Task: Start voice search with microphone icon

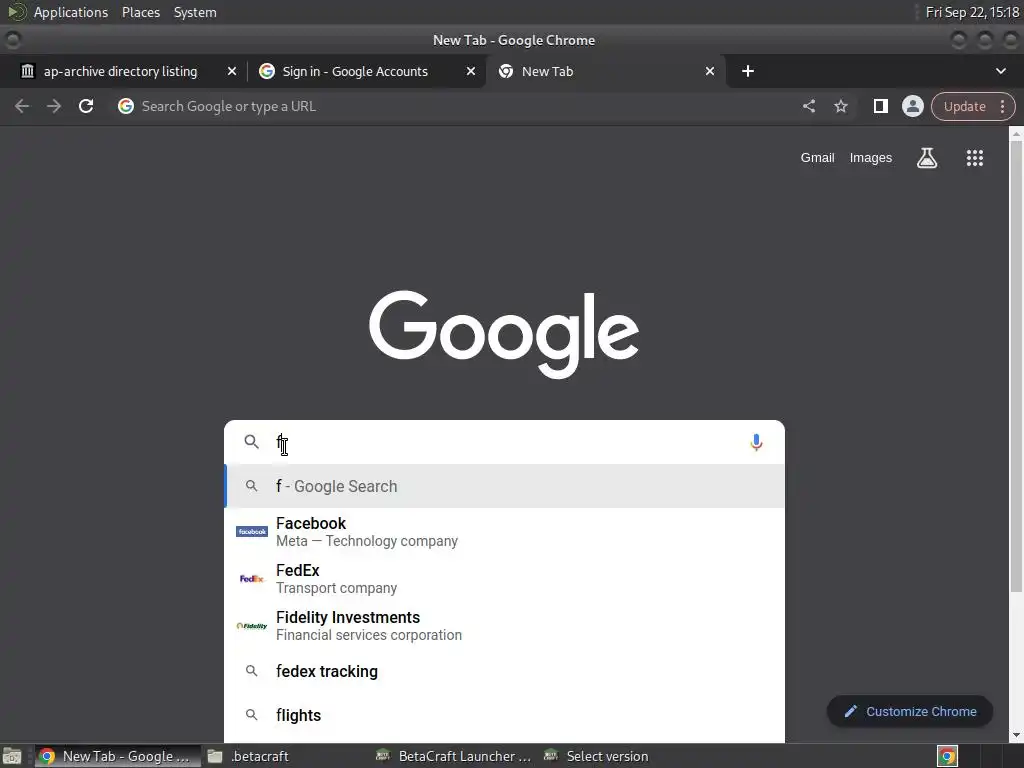Action: (x=756, y=442)
